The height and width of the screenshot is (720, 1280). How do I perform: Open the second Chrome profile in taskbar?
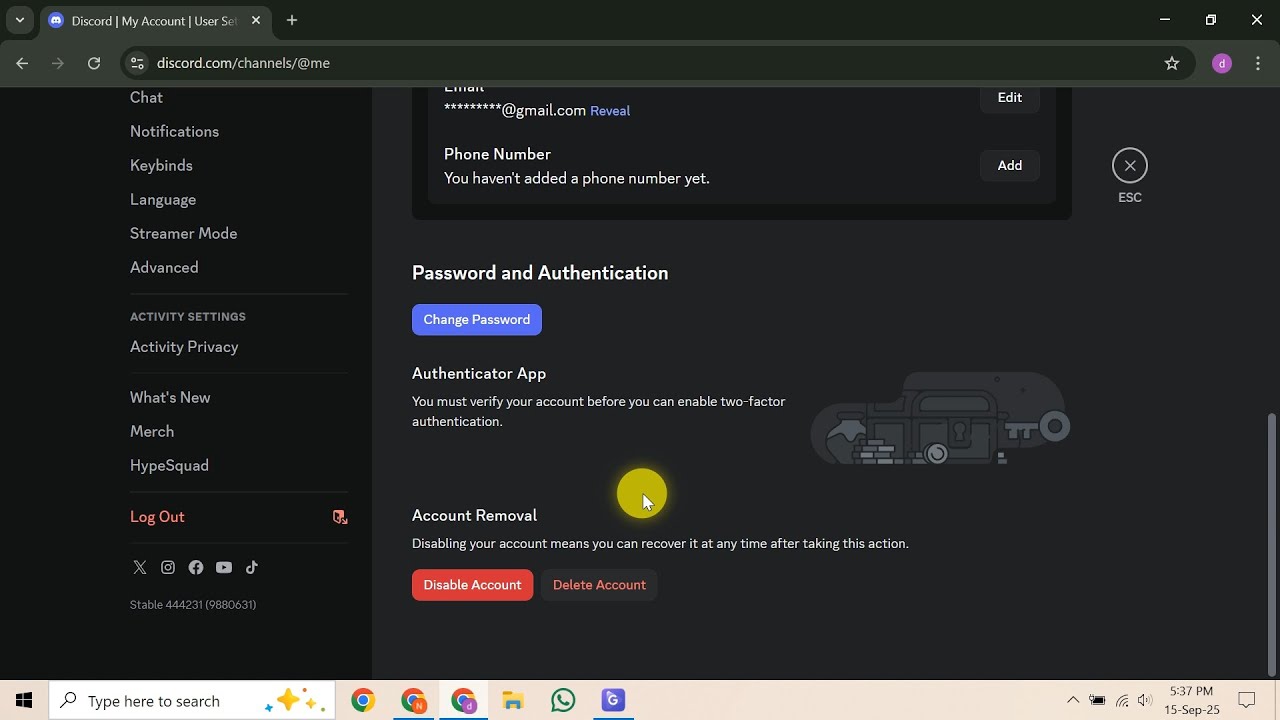pos(413,700)
